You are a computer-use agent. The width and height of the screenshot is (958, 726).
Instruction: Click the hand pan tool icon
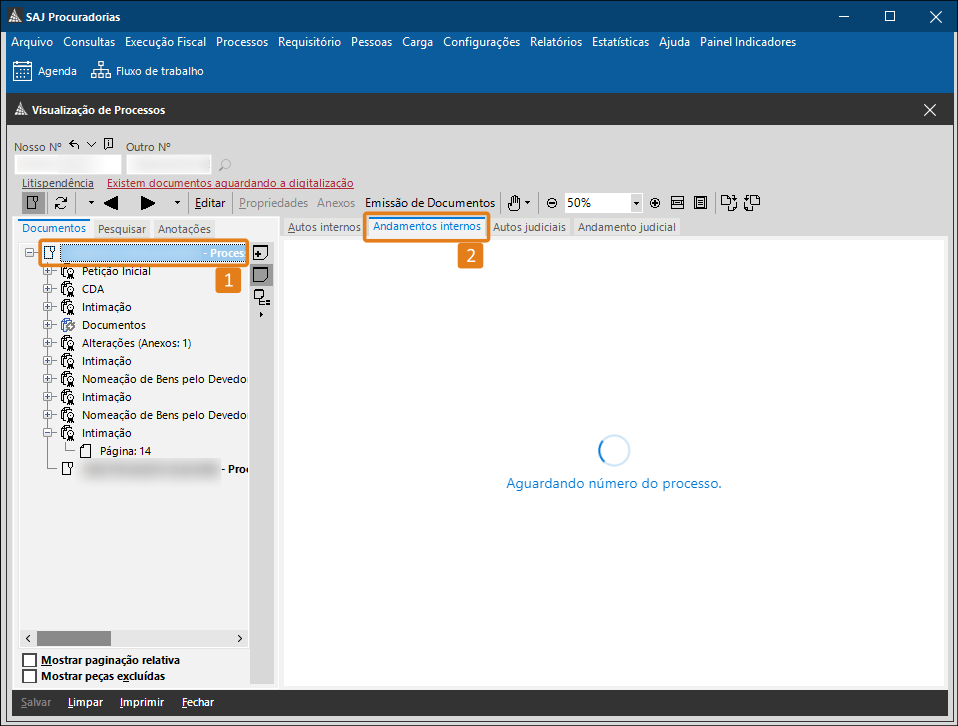[514, 203]
